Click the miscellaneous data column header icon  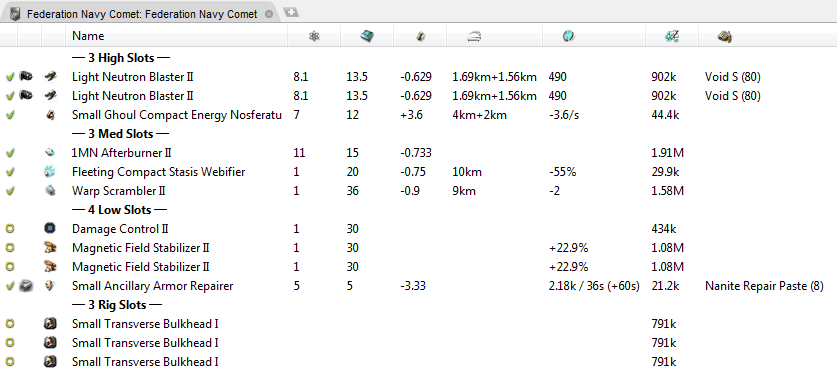click(x=569, y=36)
